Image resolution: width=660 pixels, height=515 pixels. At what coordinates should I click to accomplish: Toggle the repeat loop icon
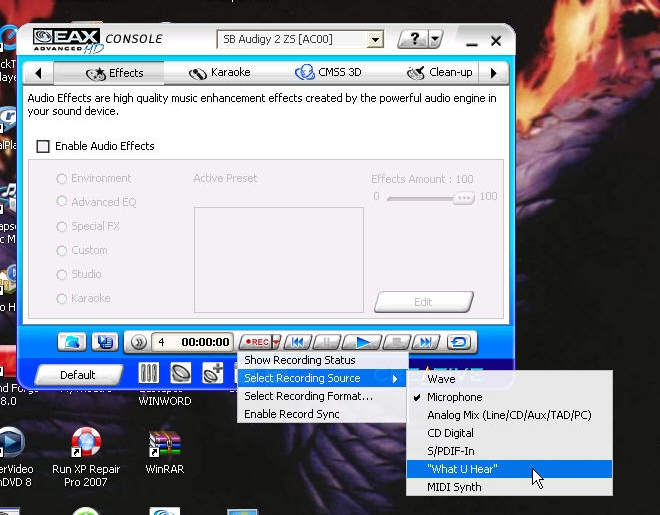pos(460,342)
